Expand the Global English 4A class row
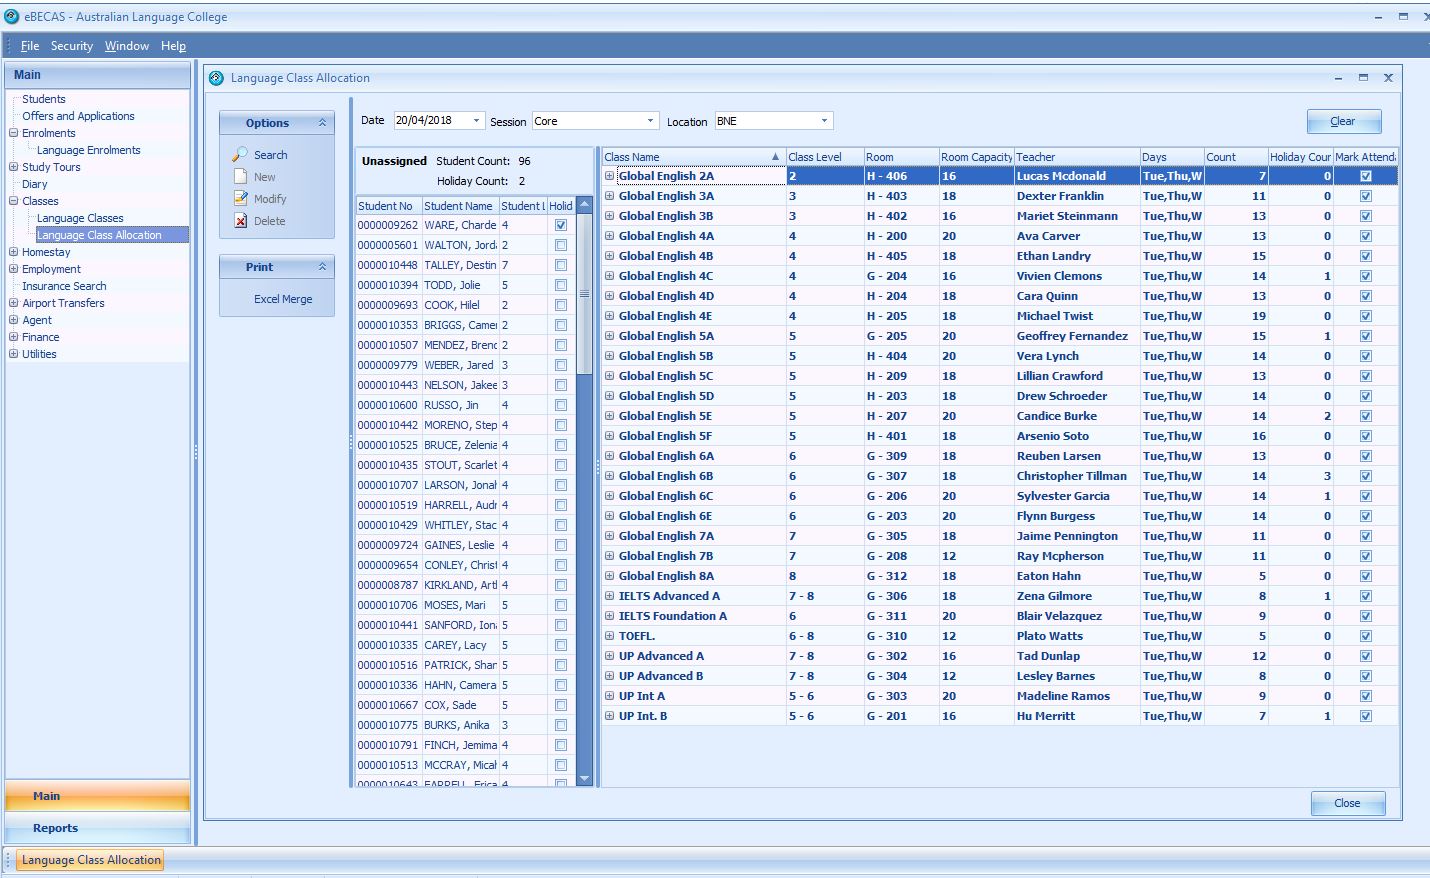1430x878 pixels. 609,236
